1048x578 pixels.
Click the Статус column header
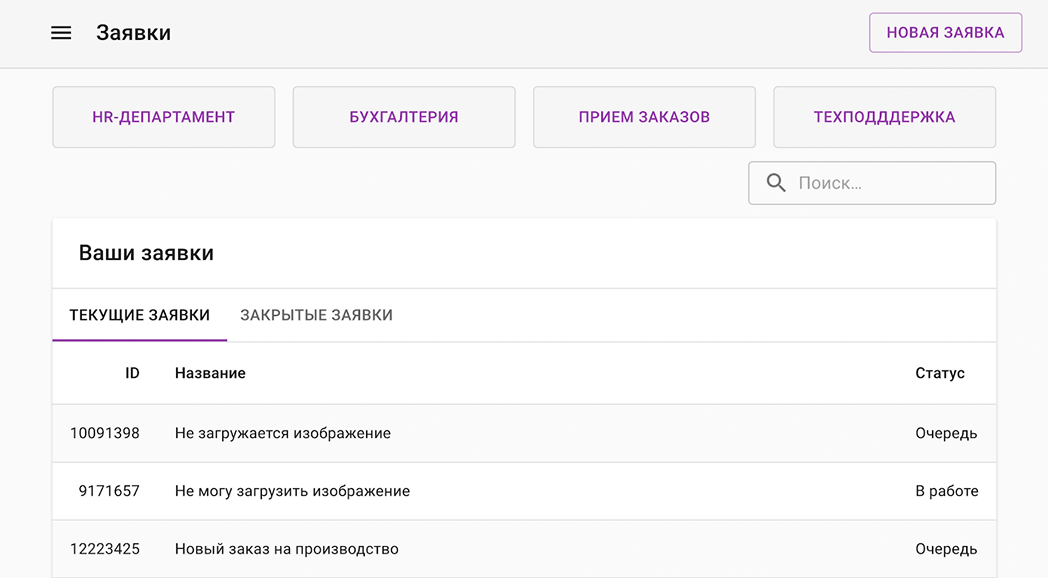tap(940, 373)
